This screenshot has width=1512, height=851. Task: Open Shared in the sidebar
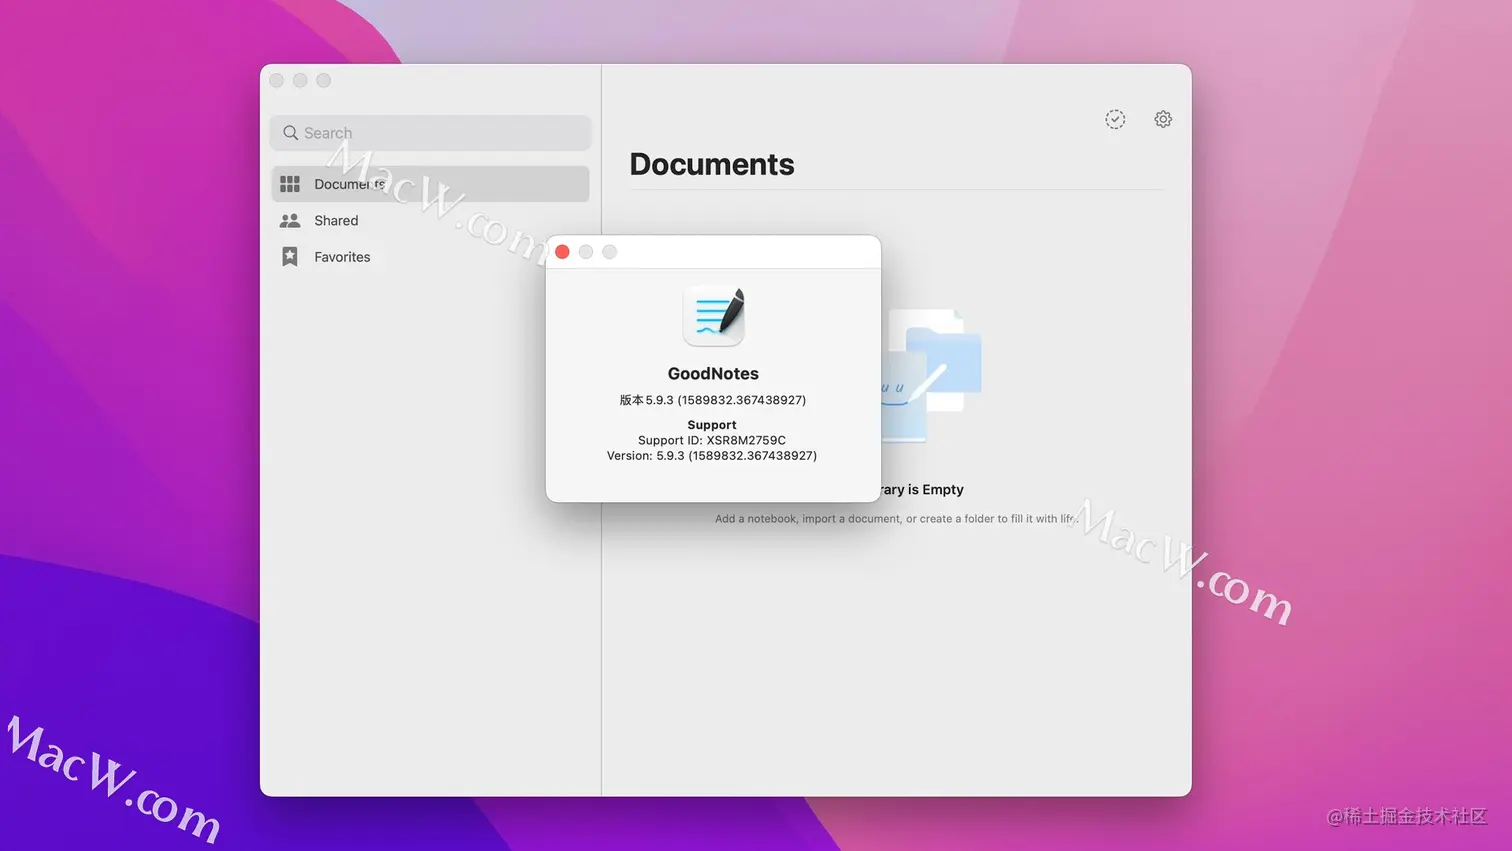[x=430, y=220]
